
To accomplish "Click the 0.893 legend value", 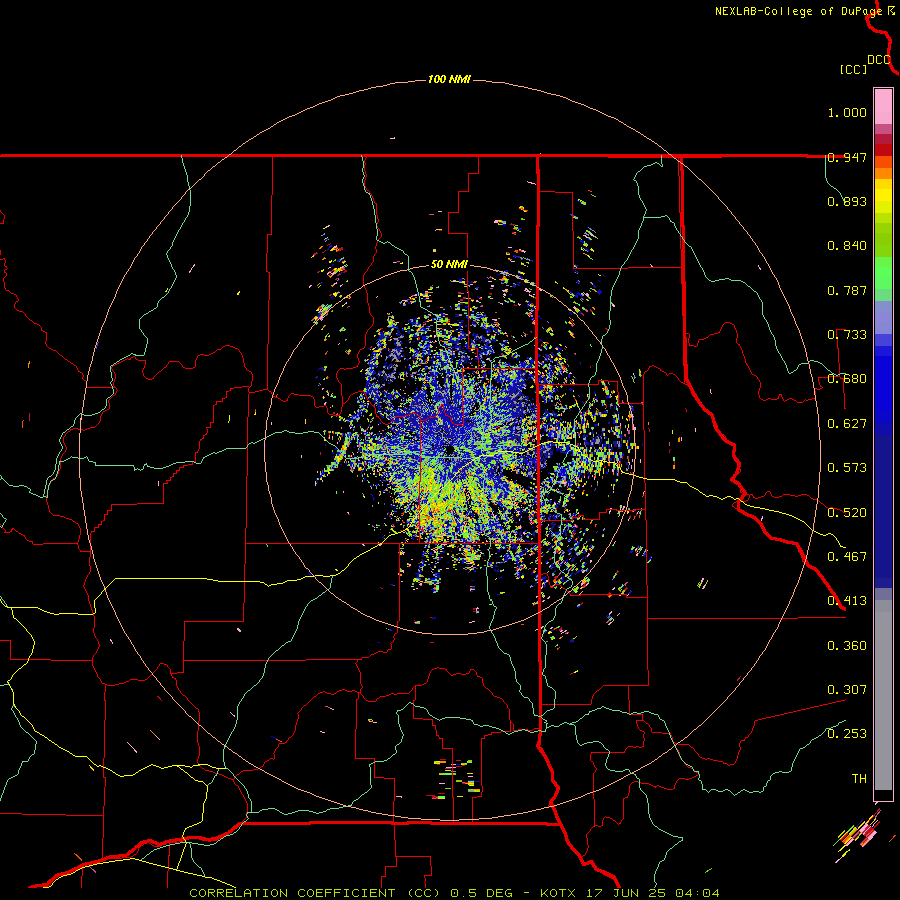I will (847, 201).
